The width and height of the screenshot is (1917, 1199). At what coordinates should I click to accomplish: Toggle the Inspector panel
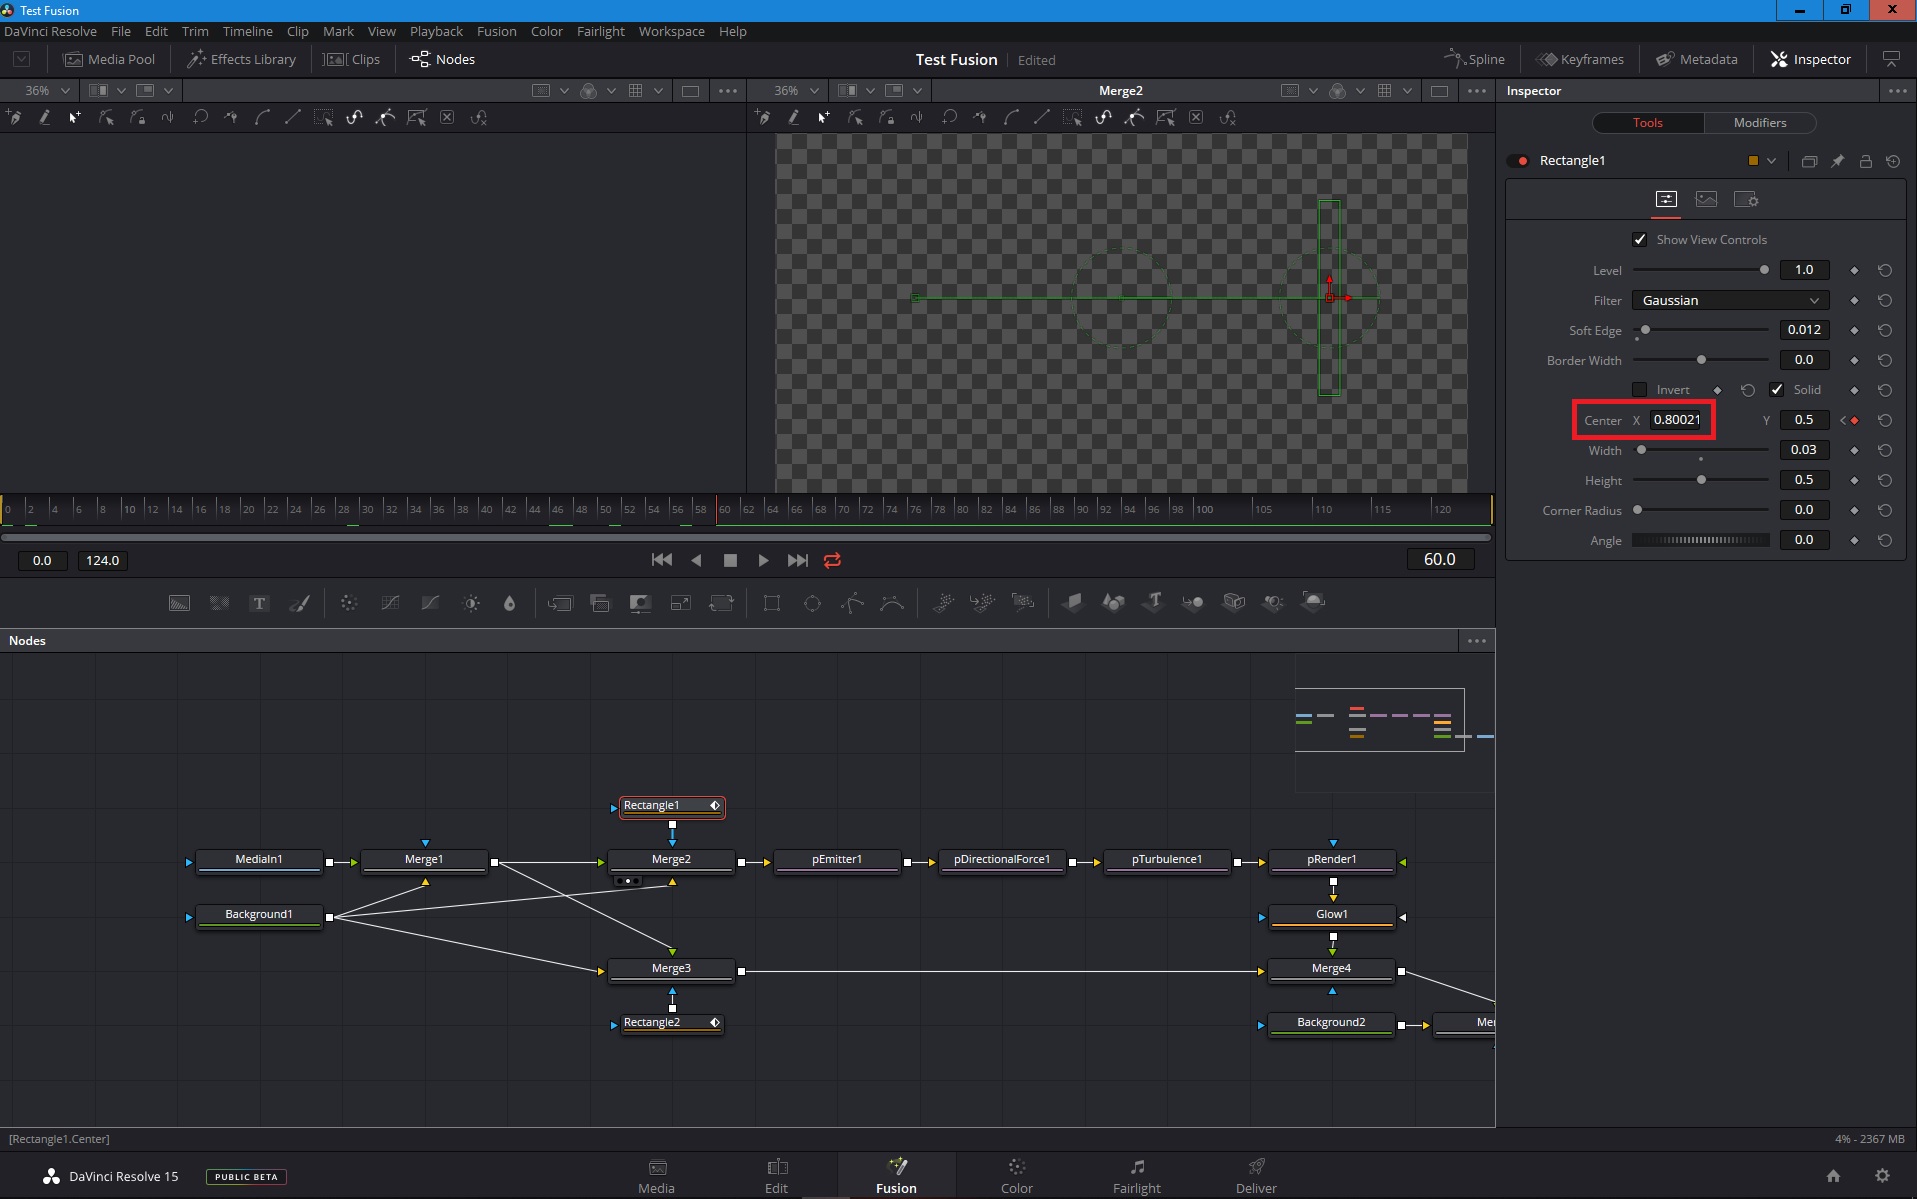(x=1810, y=59)
